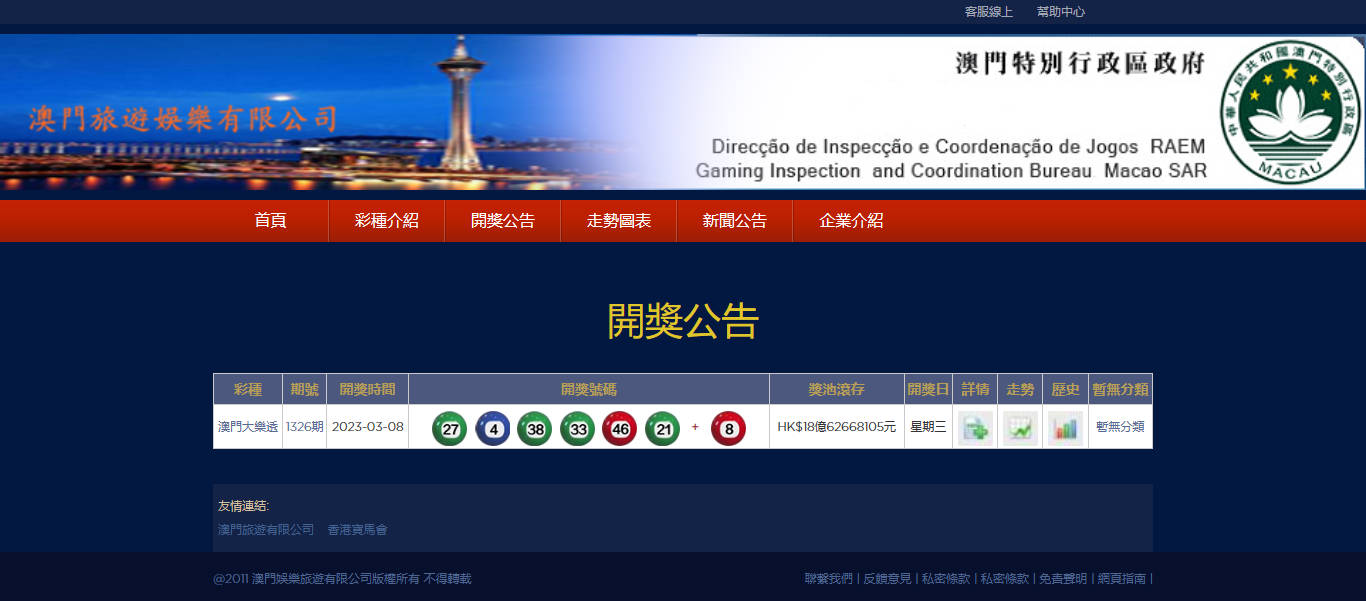Click the 友情連結 label
The image size is (1366, 601).
pyautogui.click(x=244, y=506)
